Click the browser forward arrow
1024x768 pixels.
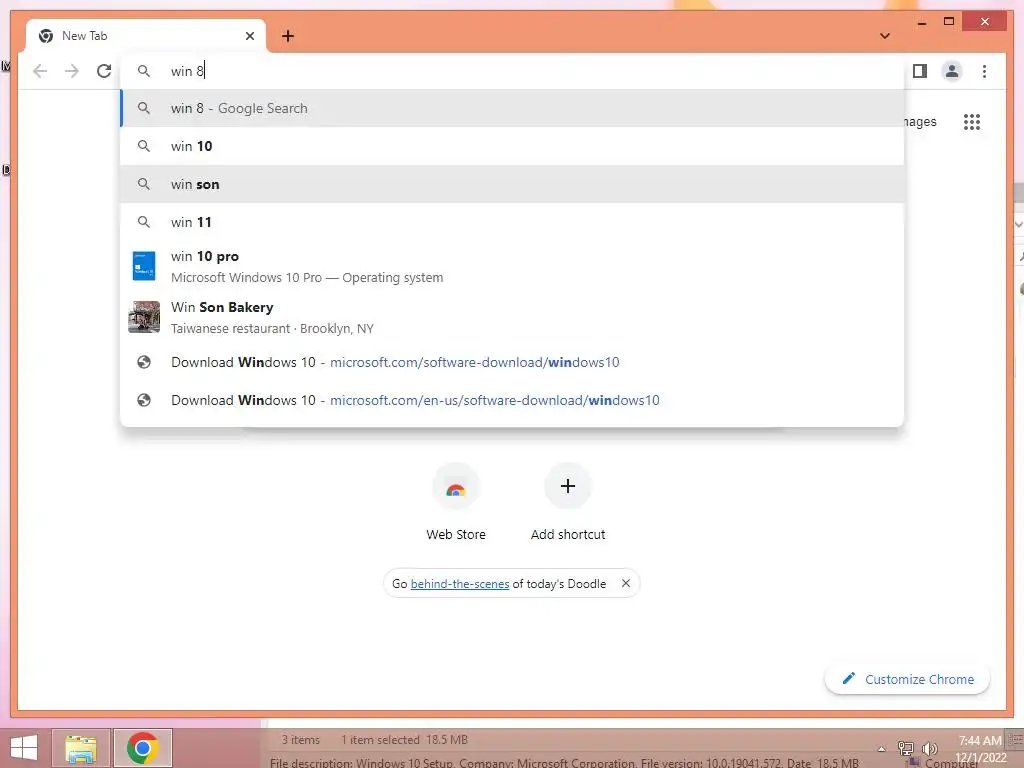(x=72, y=71)
